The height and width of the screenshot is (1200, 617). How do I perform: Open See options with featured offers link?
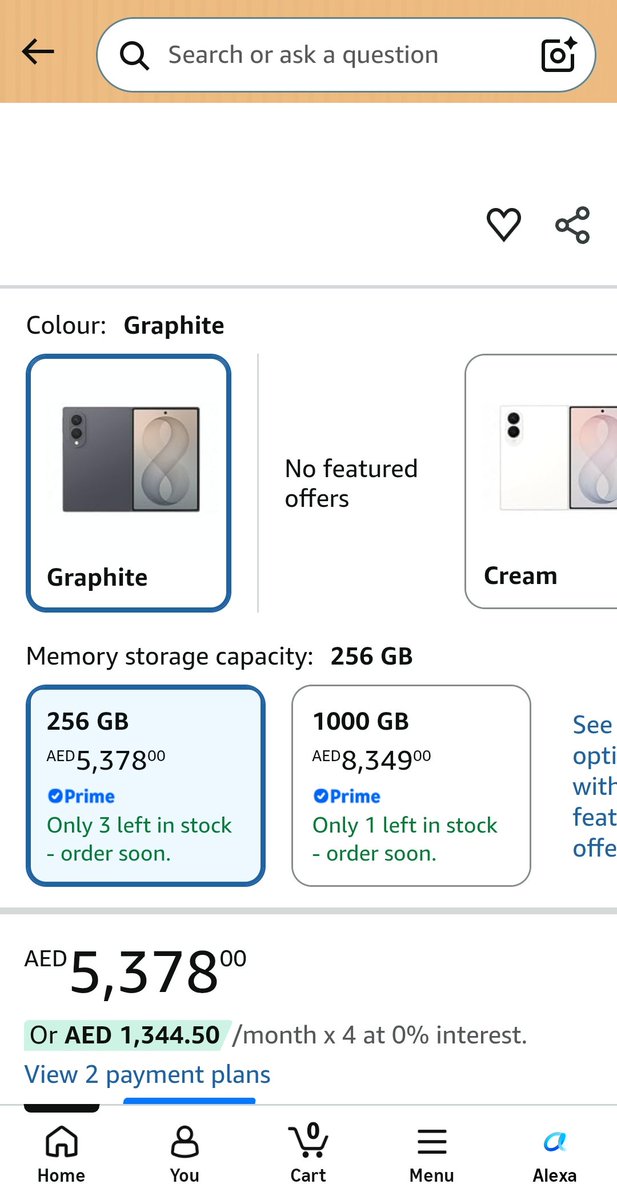594,786
